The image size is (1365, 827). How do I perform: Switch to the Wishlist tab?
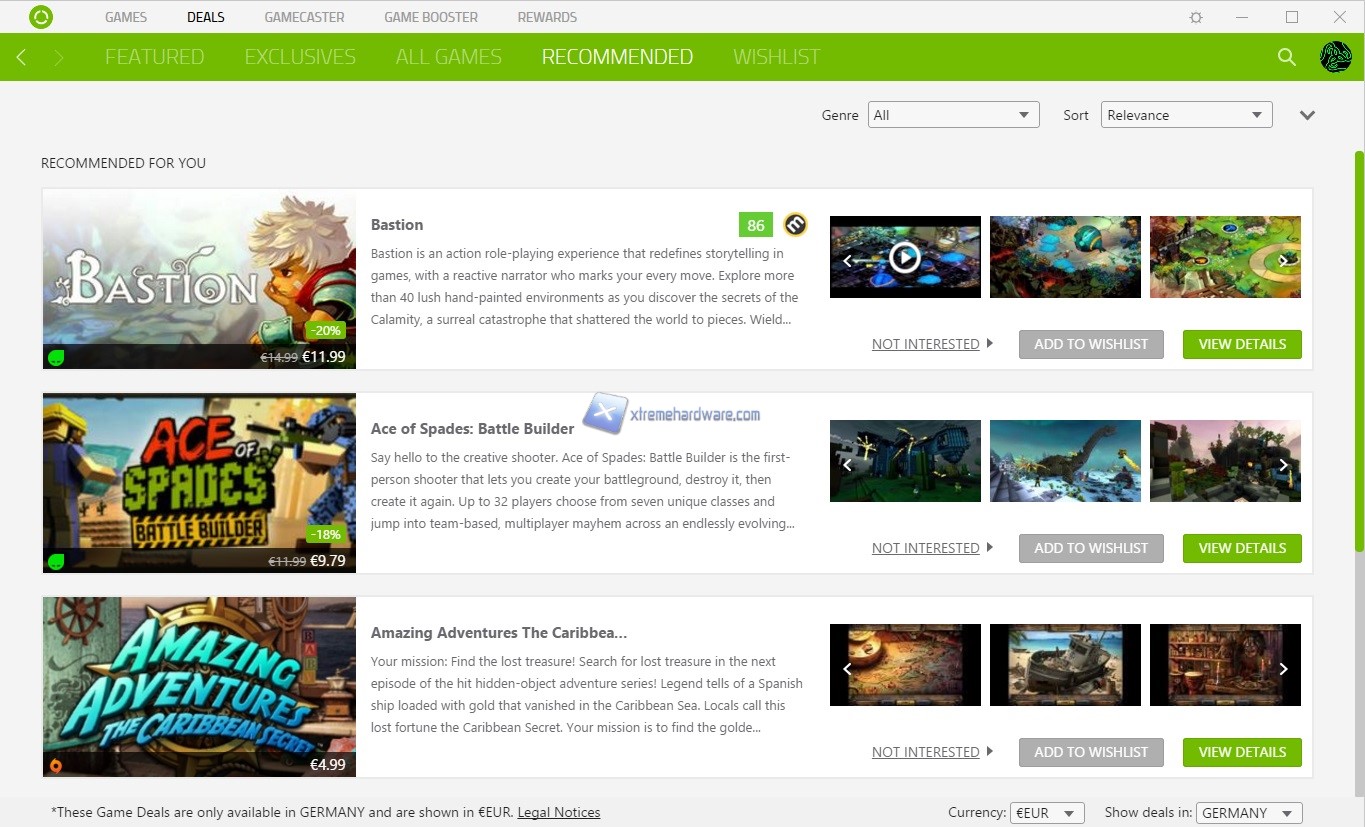point(776,57)
